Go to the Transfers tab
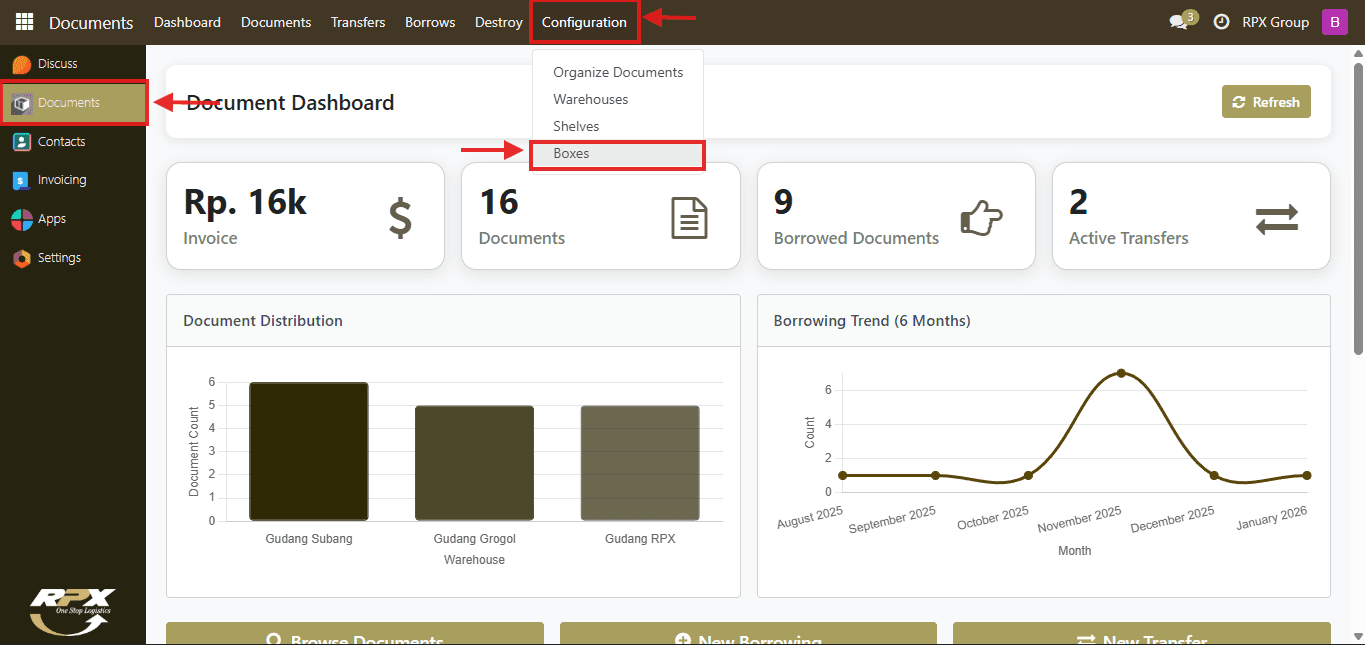1365x645 pixels. coord(358,22)
